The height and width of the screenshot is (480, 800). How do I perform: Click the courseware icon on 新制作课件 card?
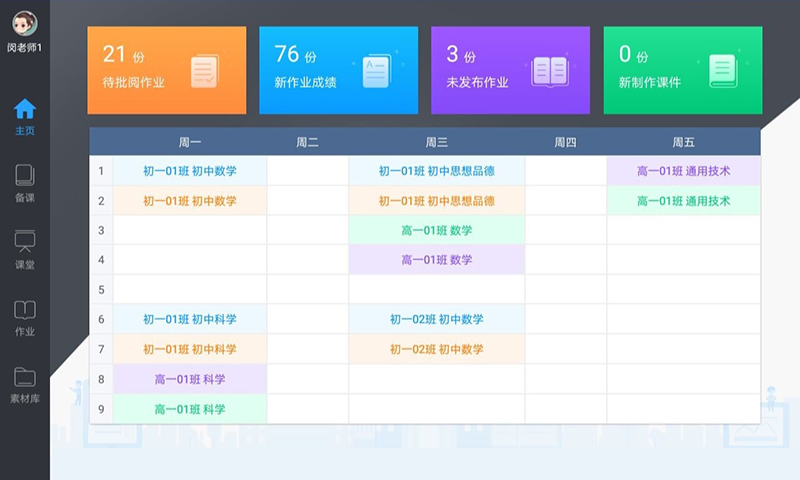[722, 70]
